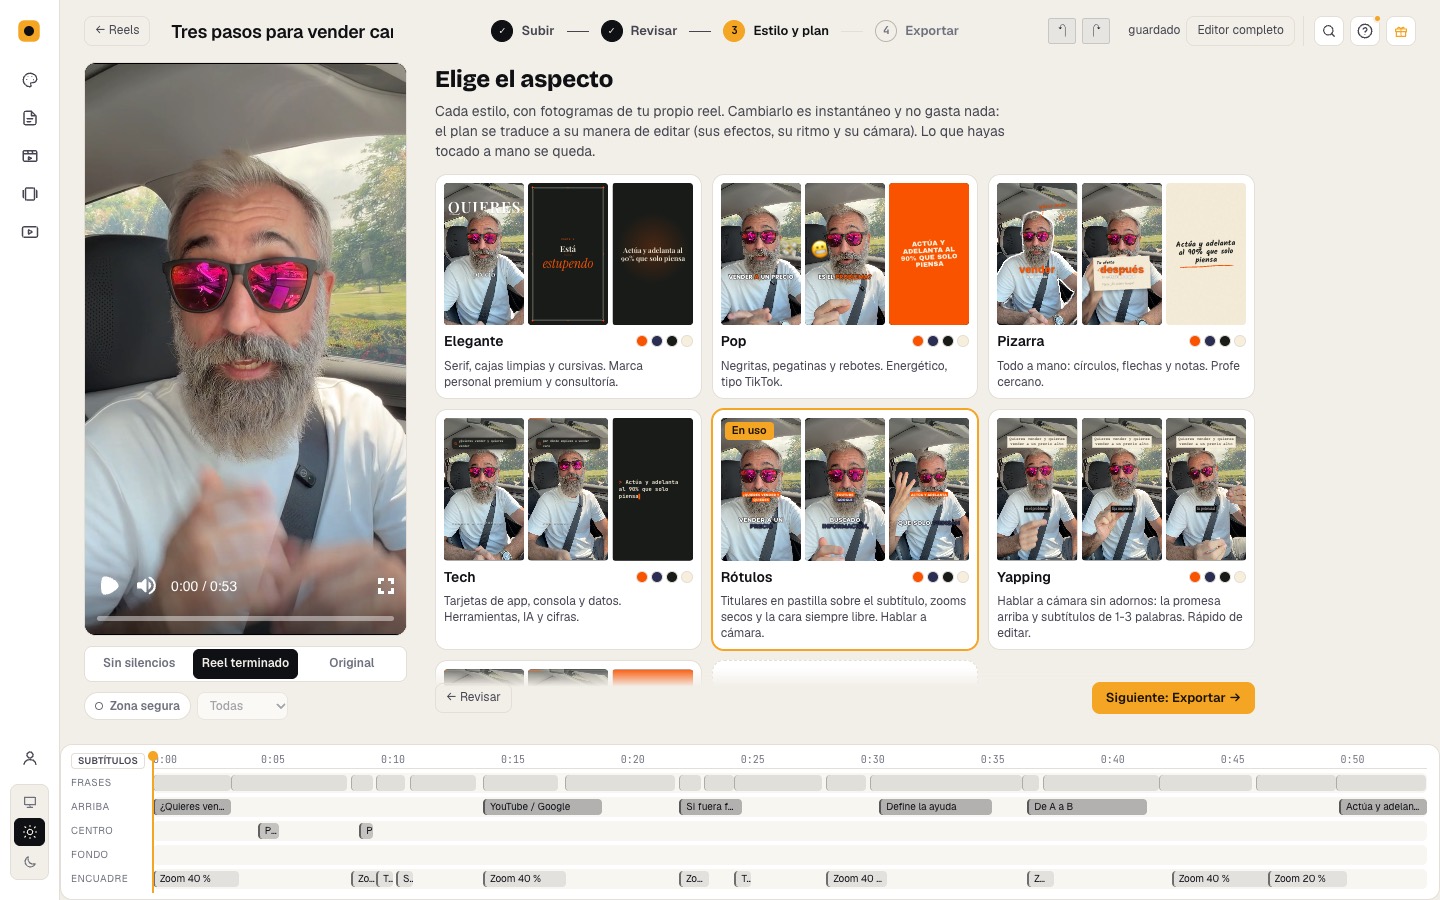Select light theme sun option
The image size is (1440, 900).
(x=30, y=832)
